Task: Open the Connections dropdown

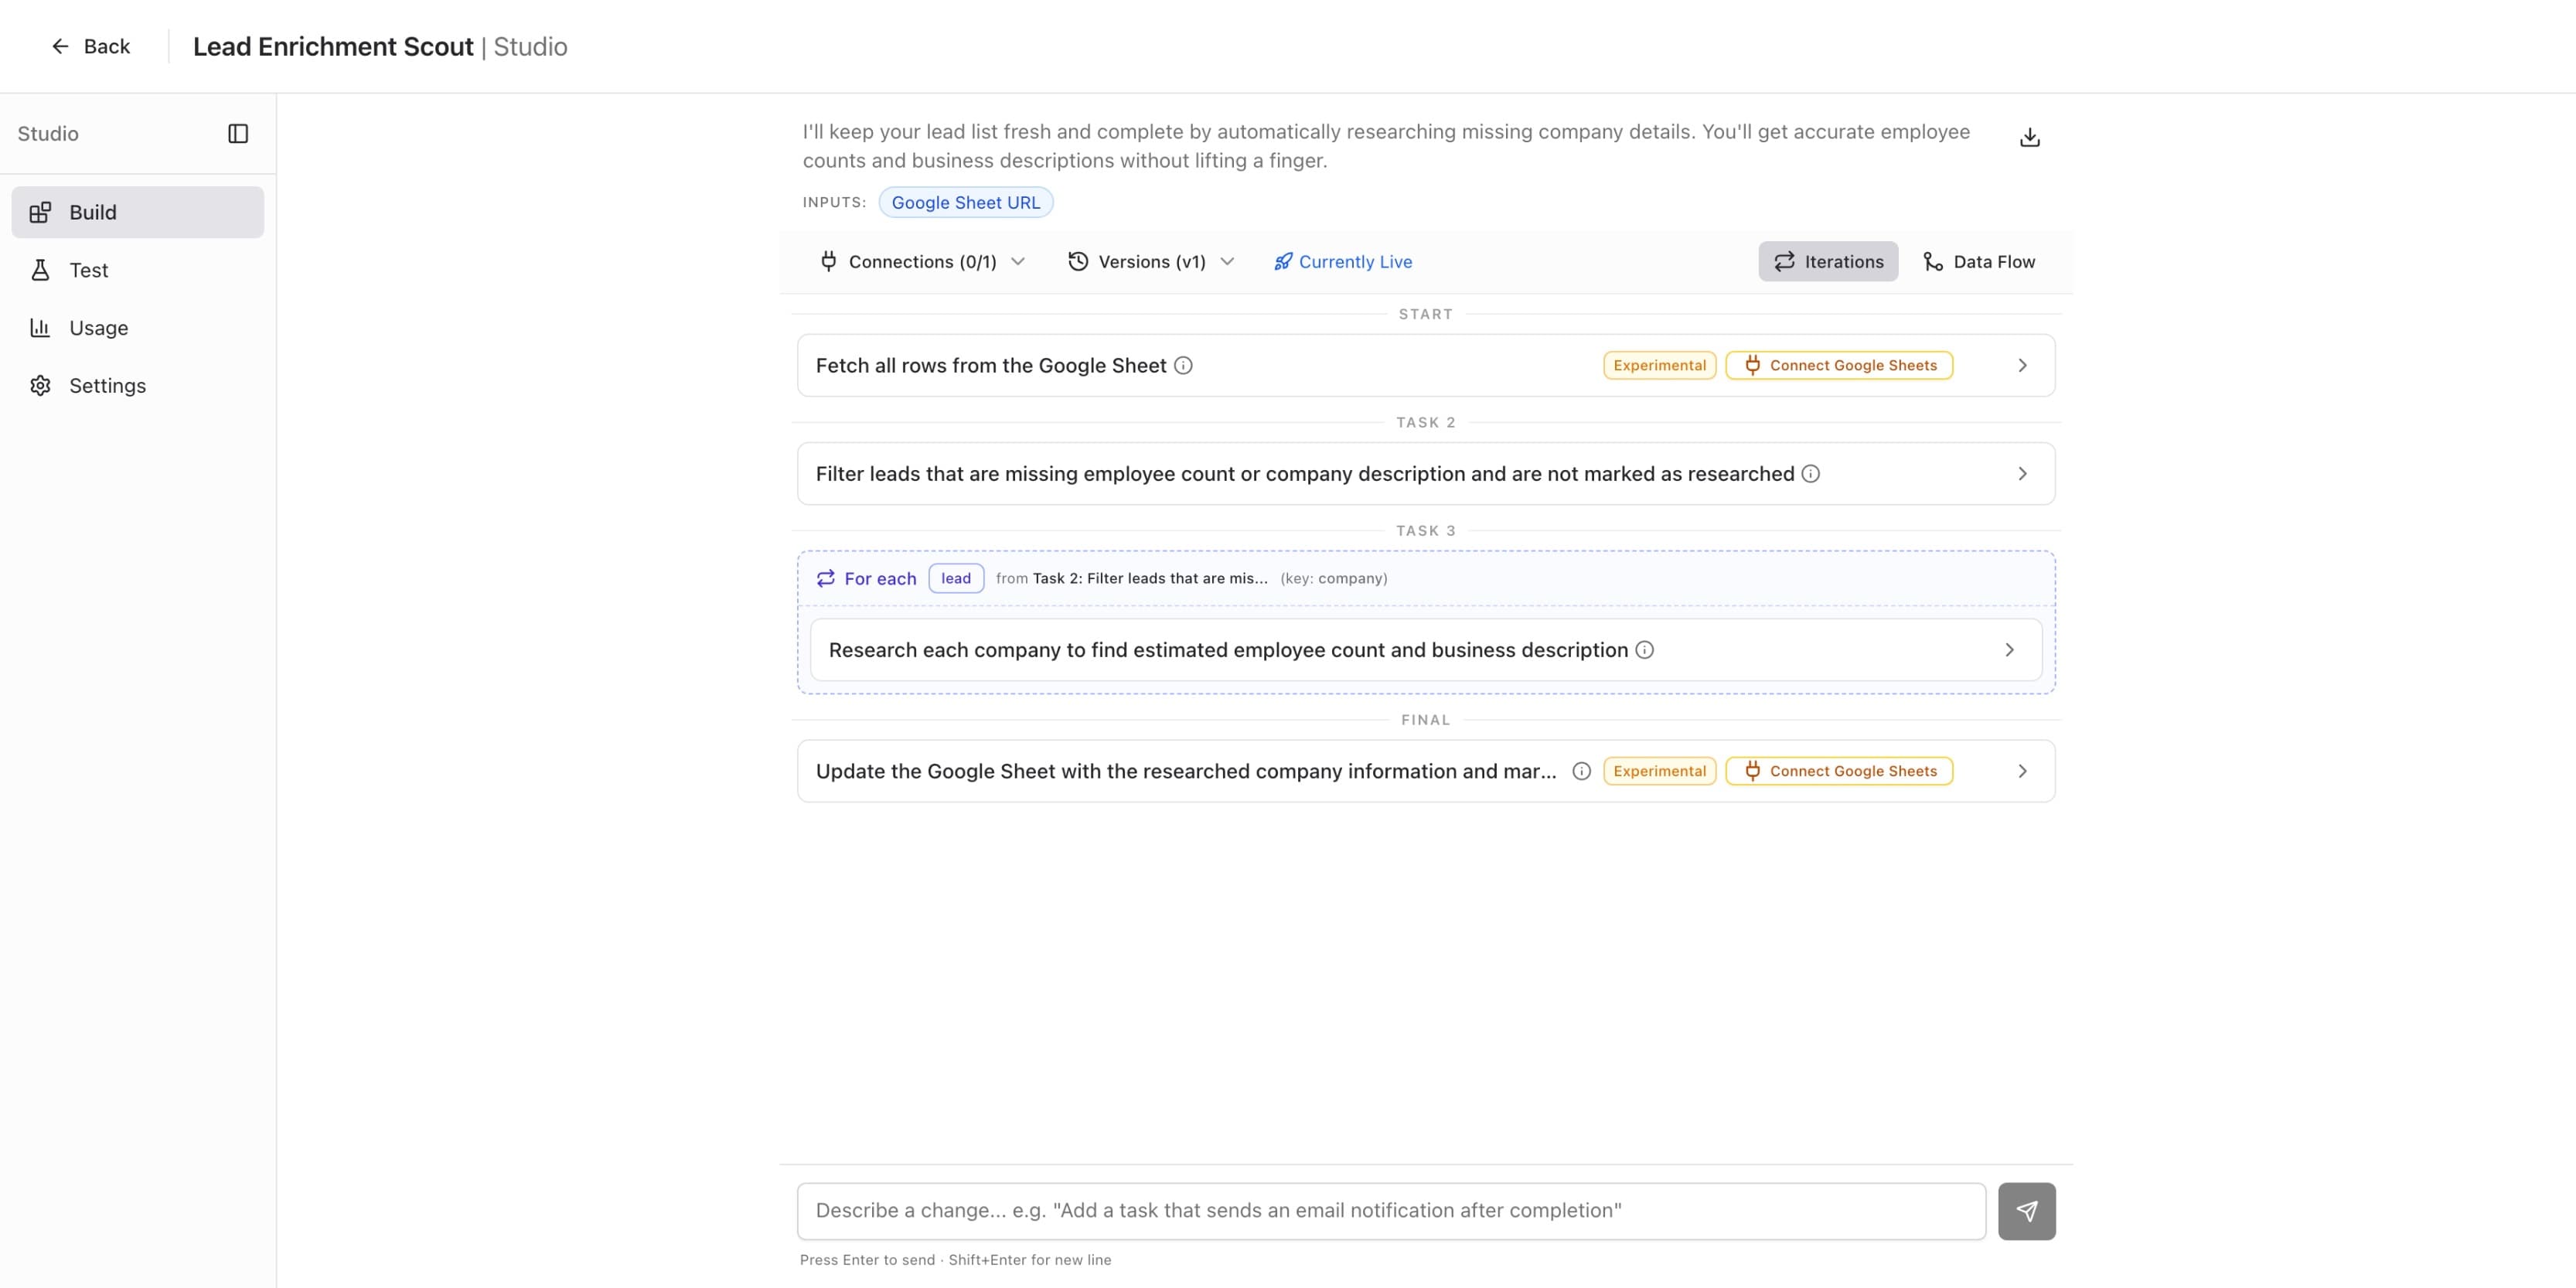Action: [922, 261]
